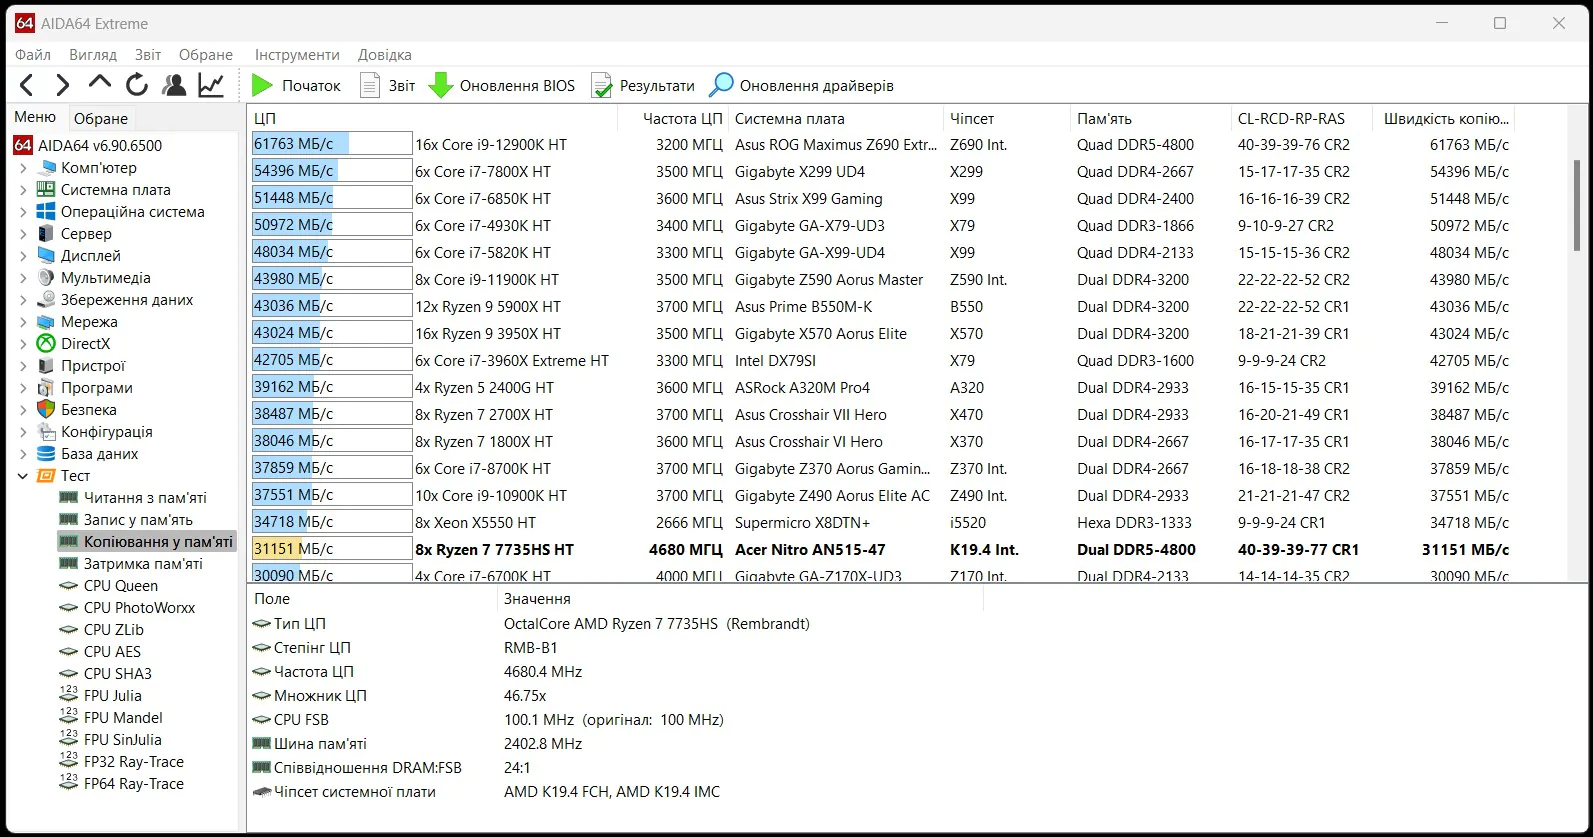Click the Безпека shield icon
The image size is (1593, 837).
click(46, 410)
